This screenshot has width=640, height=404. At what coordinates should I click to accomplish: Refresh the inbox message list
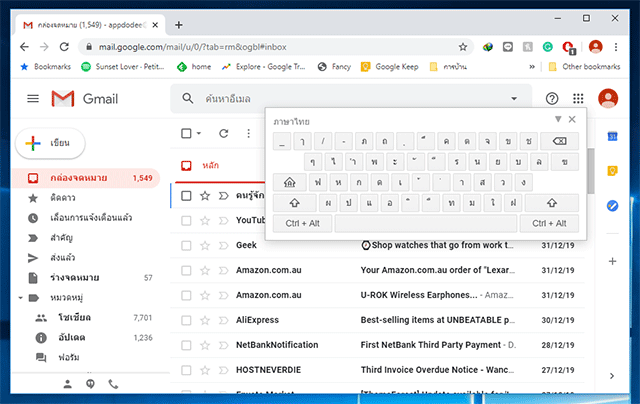pos(224,133)
